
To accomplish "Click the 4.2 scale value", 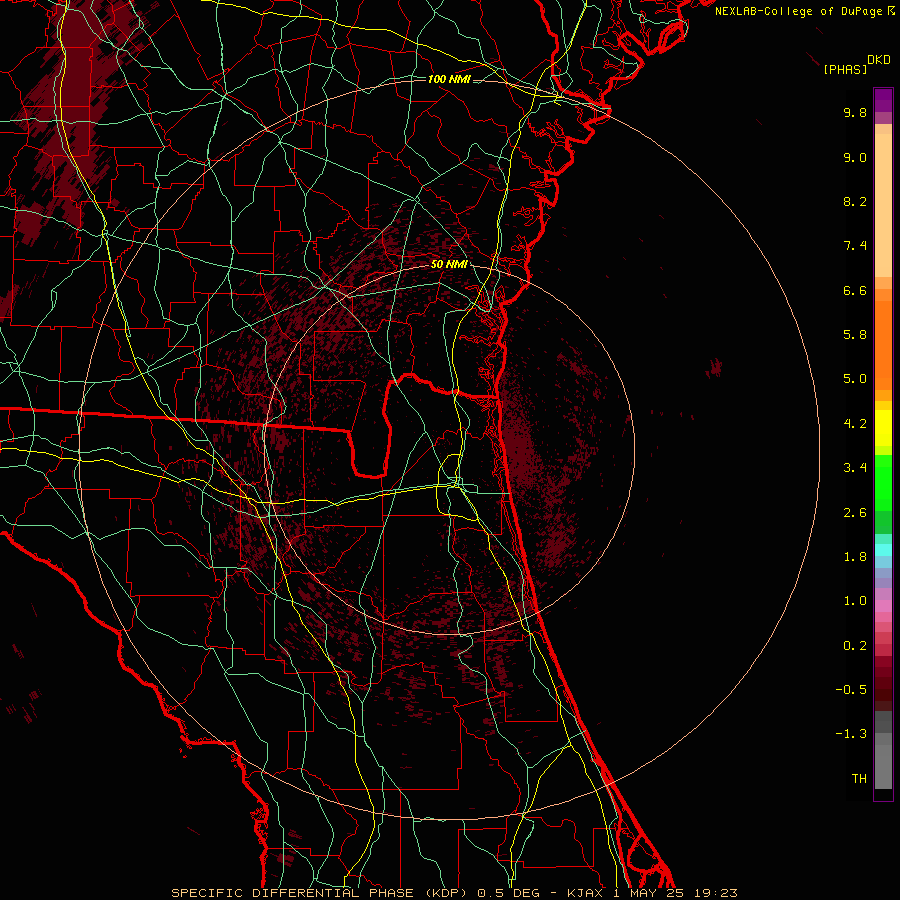I will tap(855, 424).
